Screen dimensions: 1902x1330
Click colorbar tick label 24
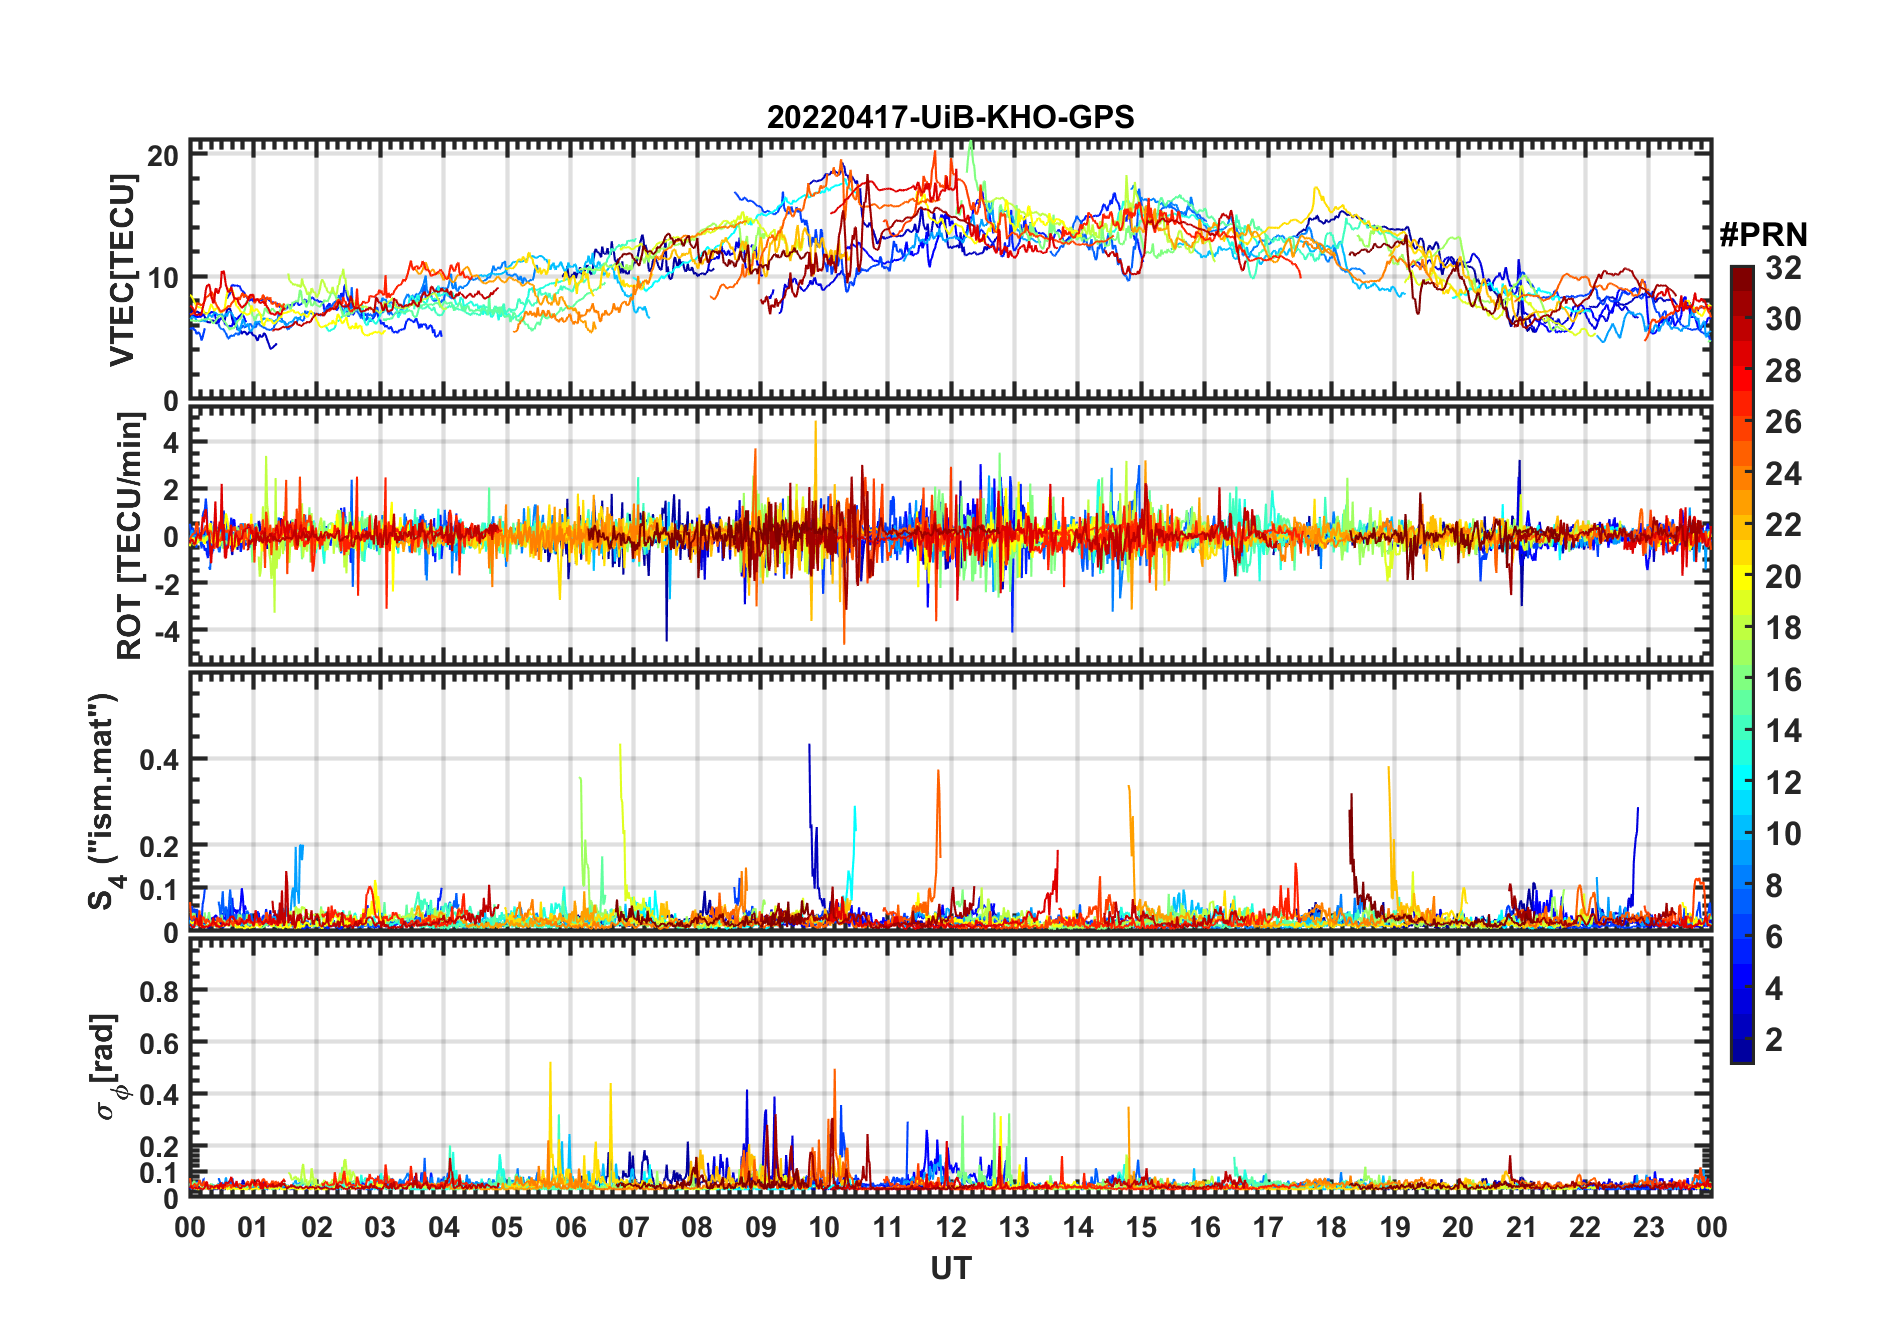1783,474
